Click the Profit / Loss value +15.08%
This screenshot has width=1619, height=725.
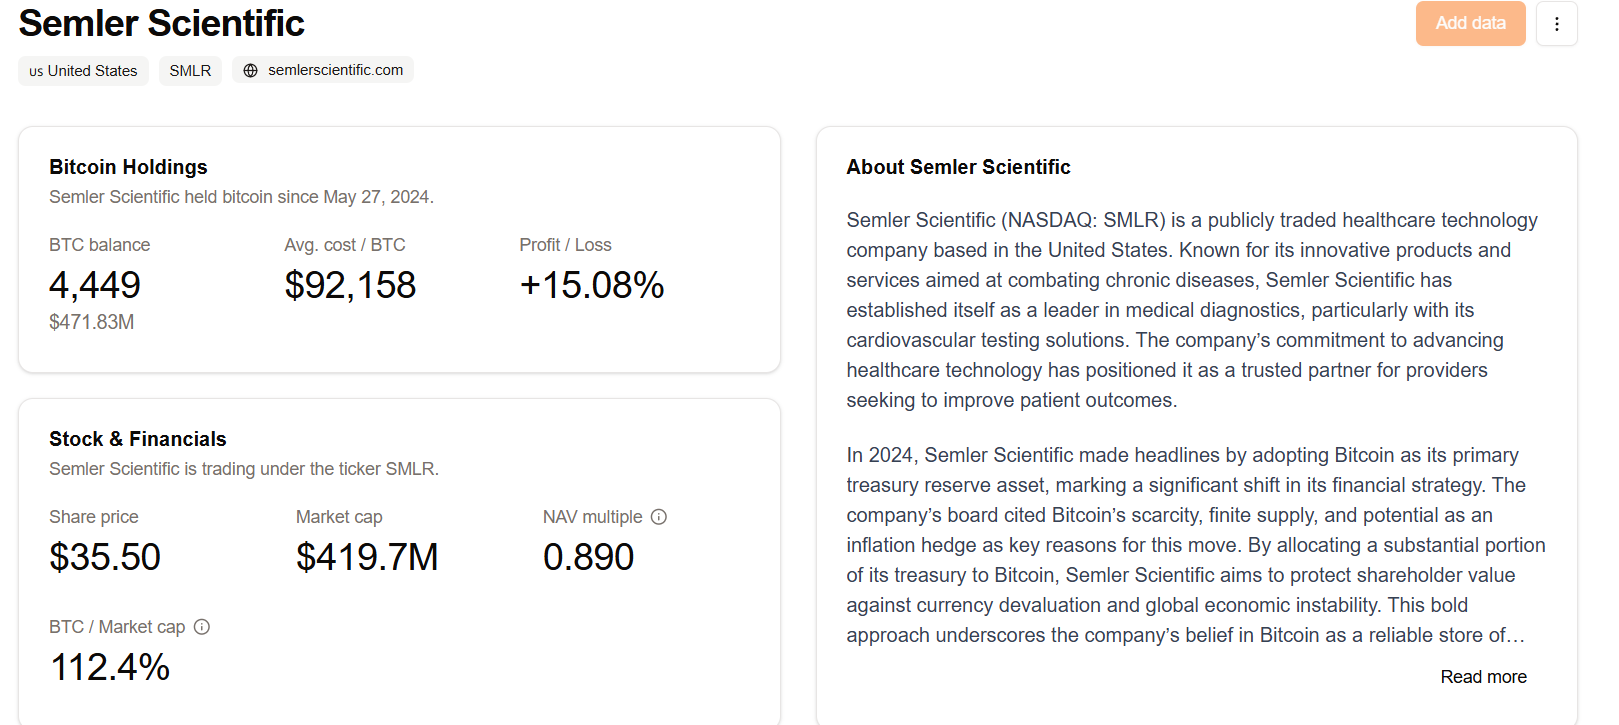tap(592, 285)
